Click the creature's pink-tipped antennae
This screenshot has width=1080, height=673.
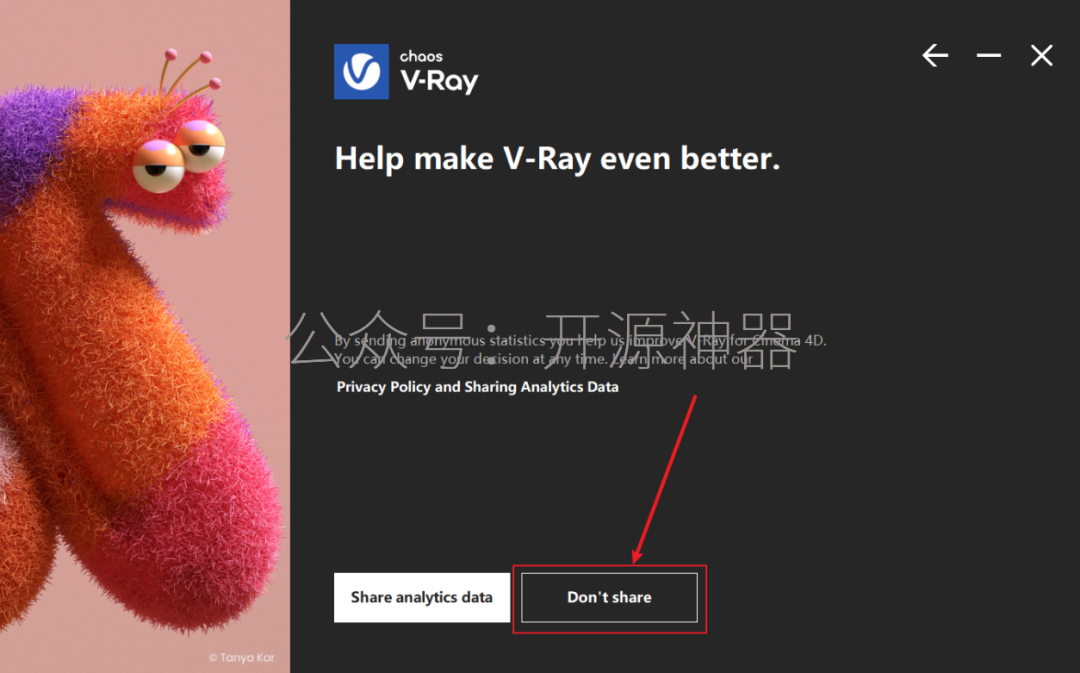click(189, 76)
